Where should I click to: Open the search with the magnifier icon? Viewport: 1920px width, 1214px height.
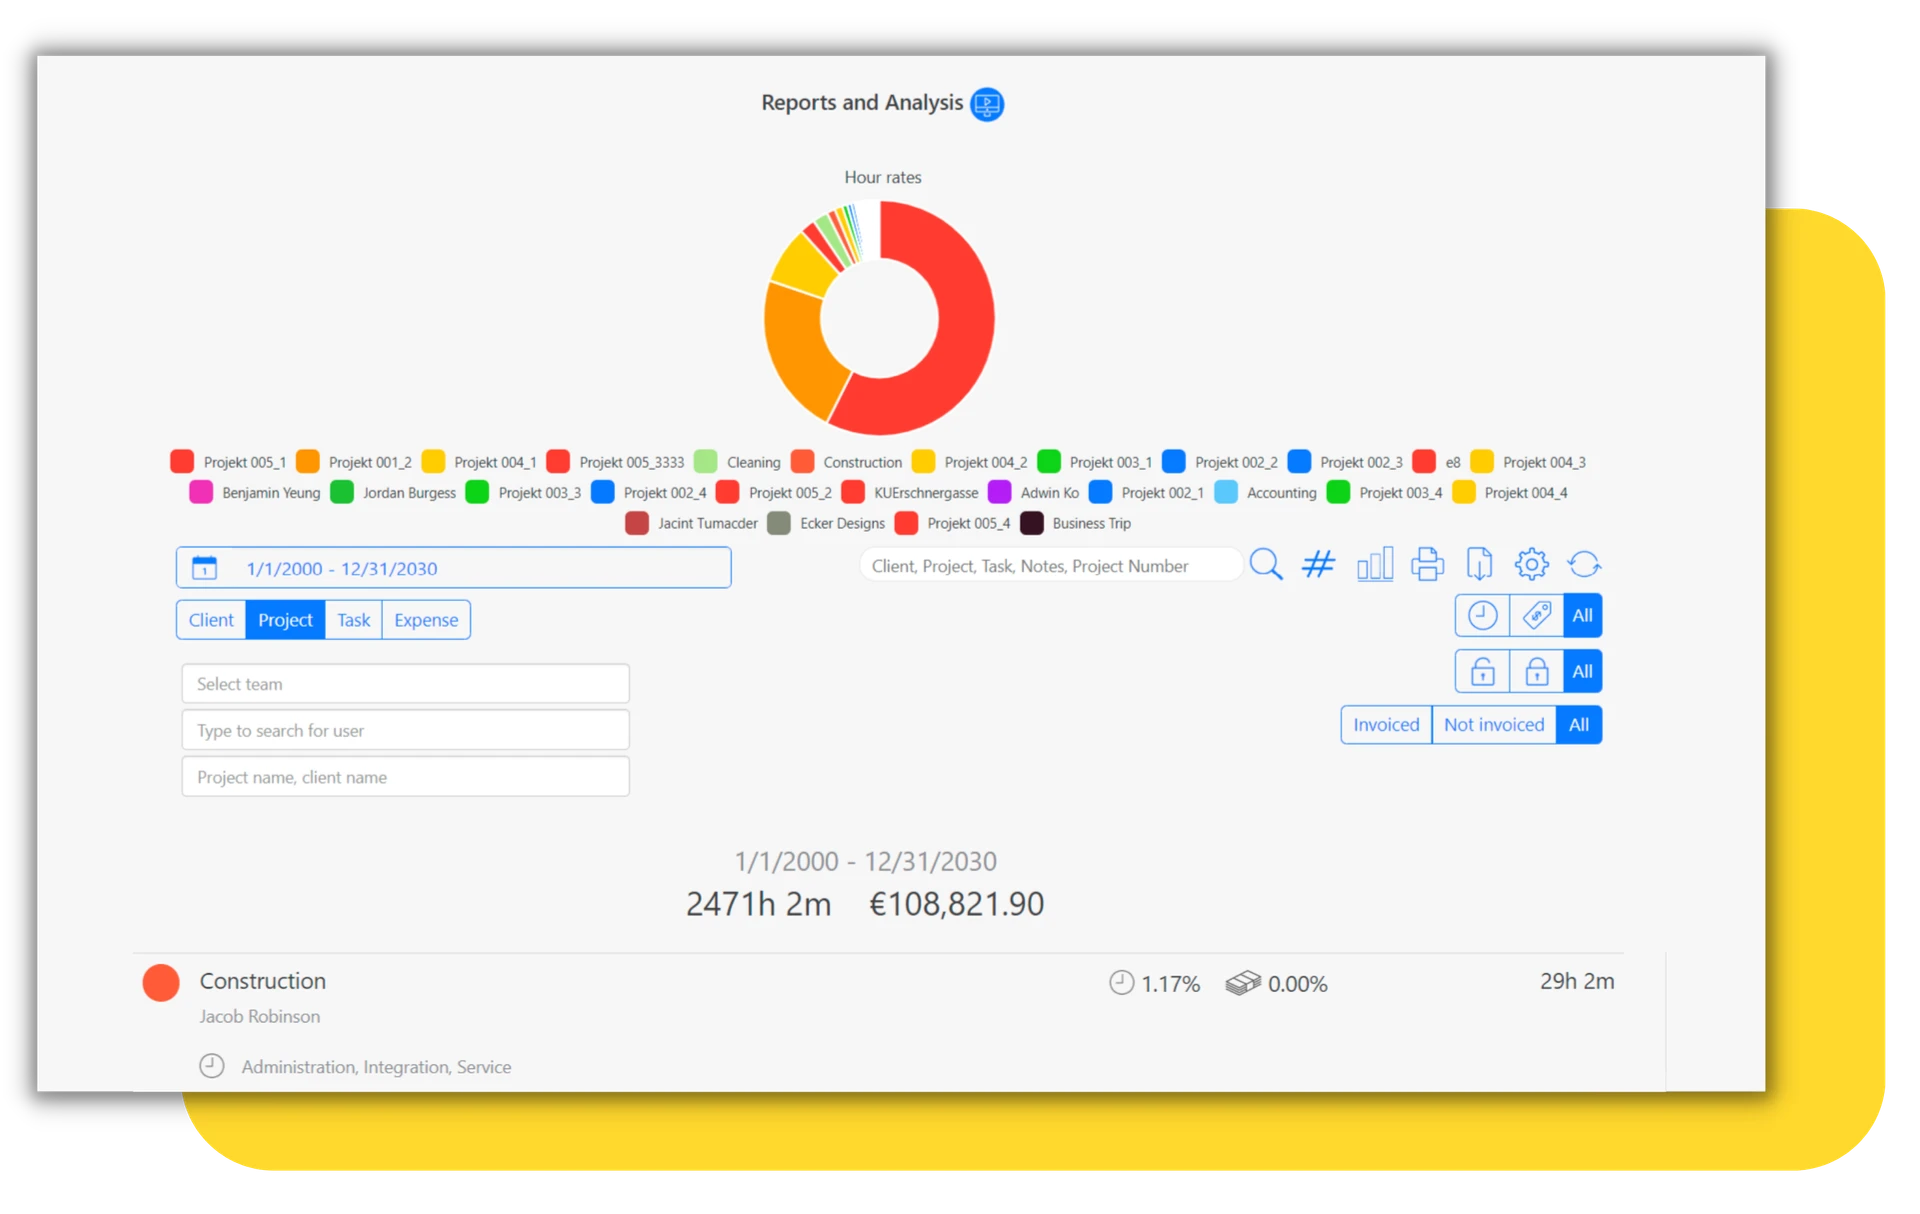[1266, 564]
